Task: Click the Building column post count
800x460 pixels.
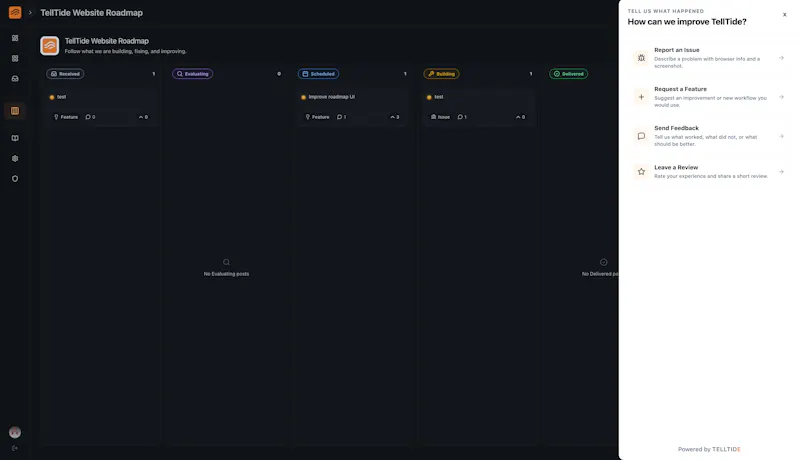Action: click(x=531, y=74)
